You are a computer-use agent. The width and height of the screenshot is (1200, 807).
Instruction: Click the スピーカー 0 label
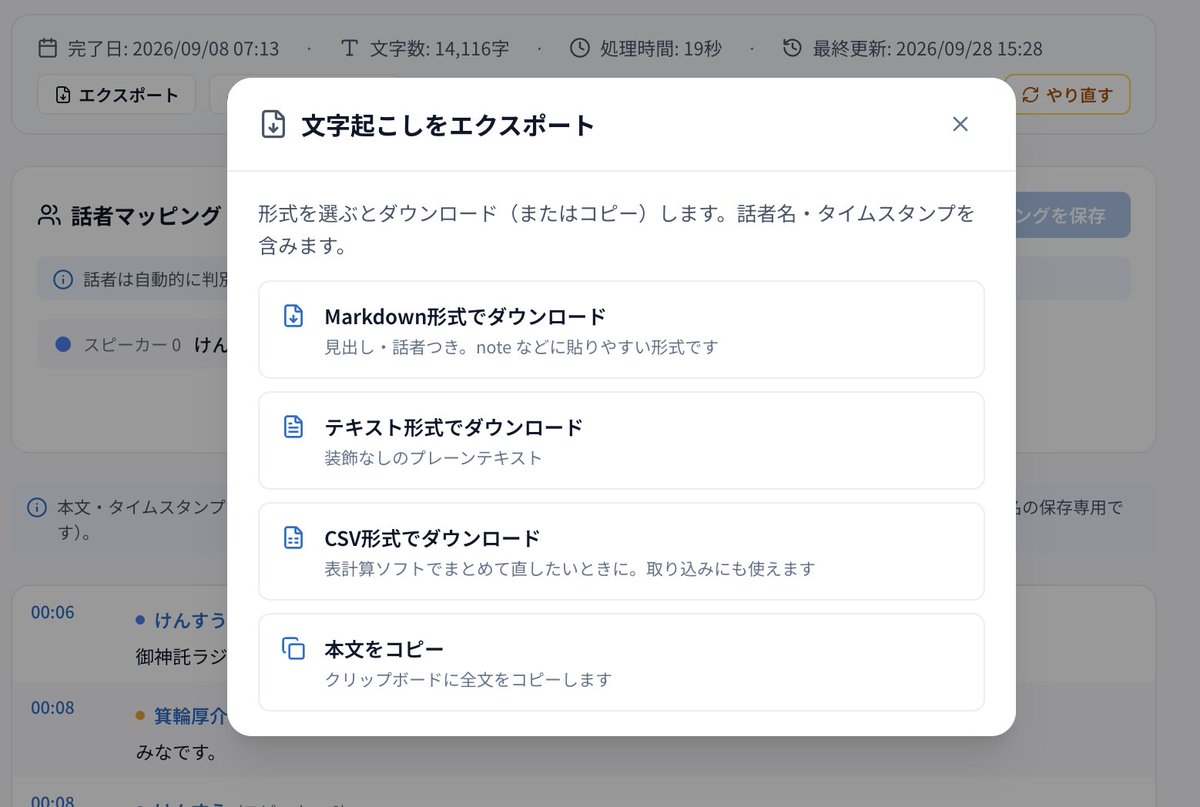pyautogui.click(x=132, y=344)
